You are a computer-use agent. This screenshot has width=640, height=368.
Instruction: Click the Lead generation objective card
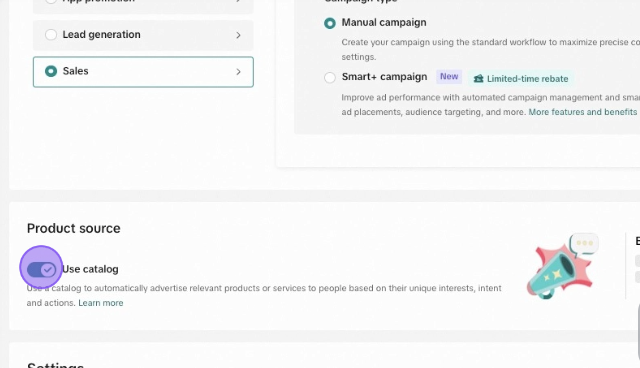pyautogui.click(x=143, y=35)
